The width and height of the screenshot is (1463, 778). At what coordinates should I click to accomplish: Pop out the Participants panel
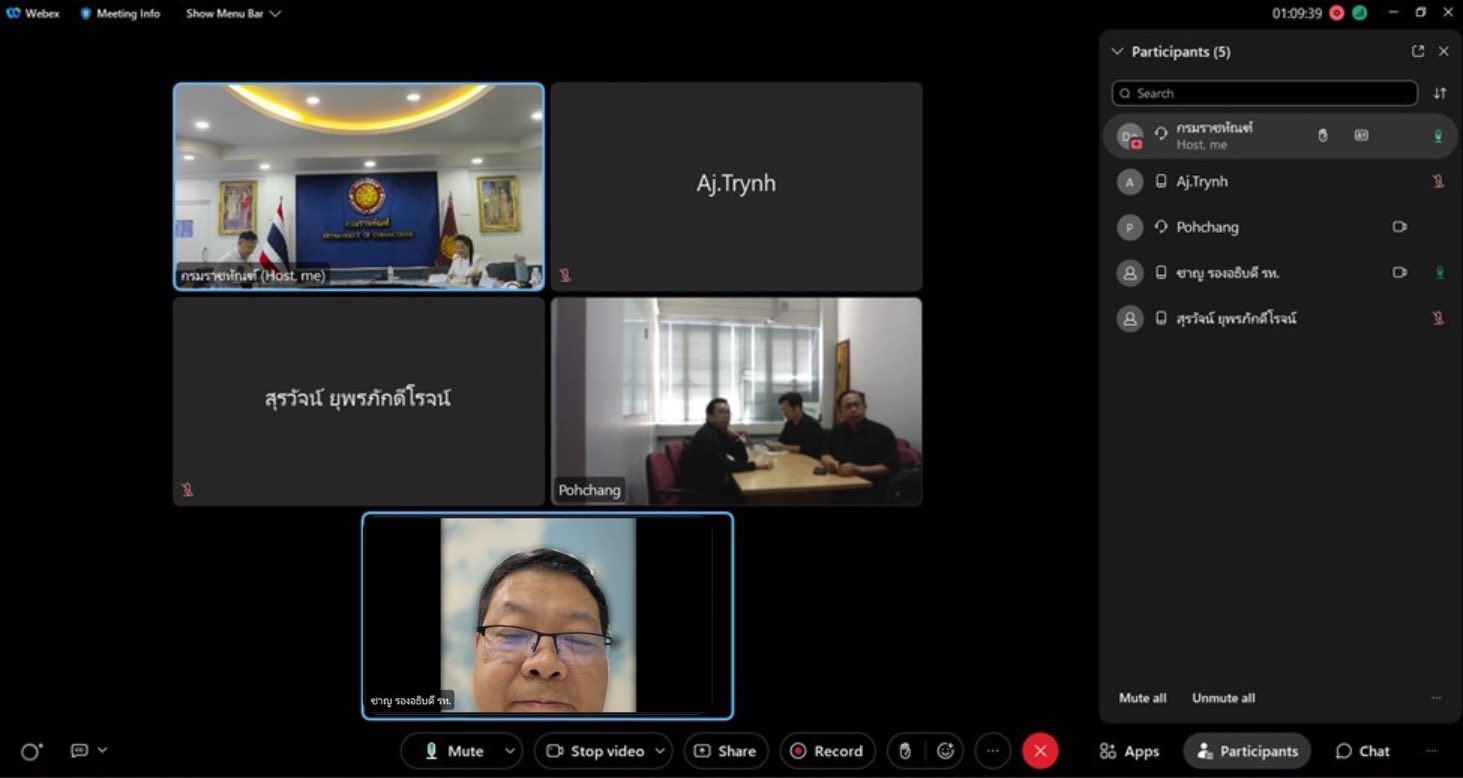1417,51
